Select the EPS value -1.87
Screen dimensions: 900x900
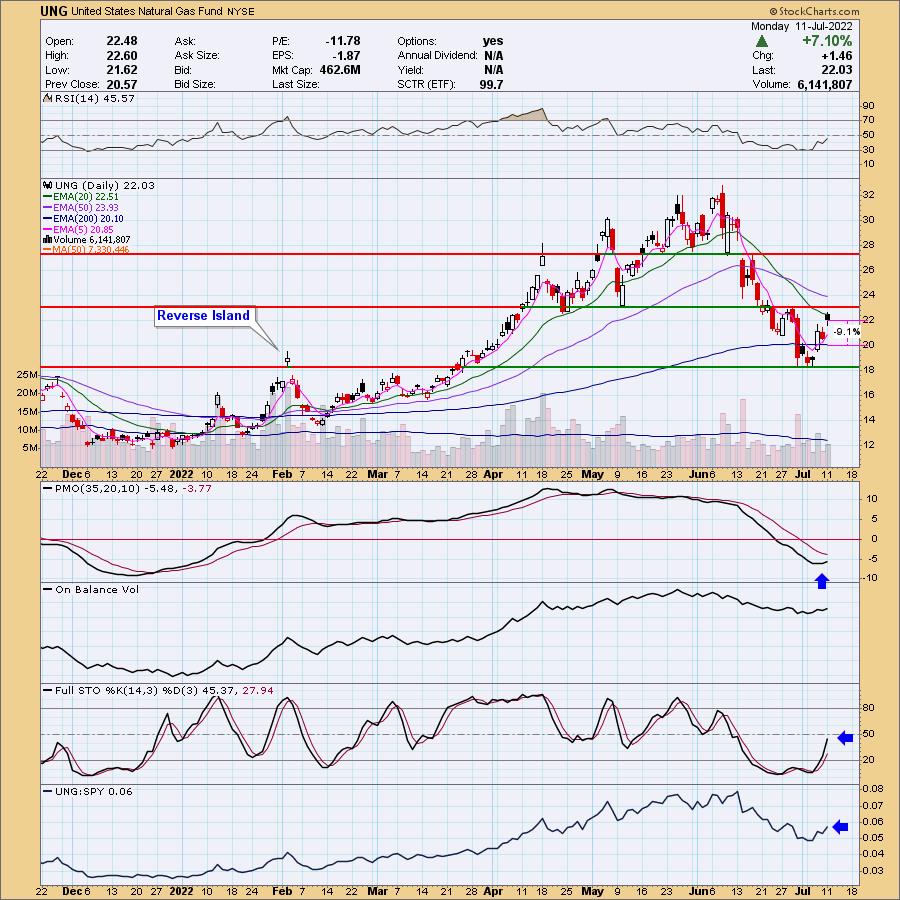(x=347, y=55)
